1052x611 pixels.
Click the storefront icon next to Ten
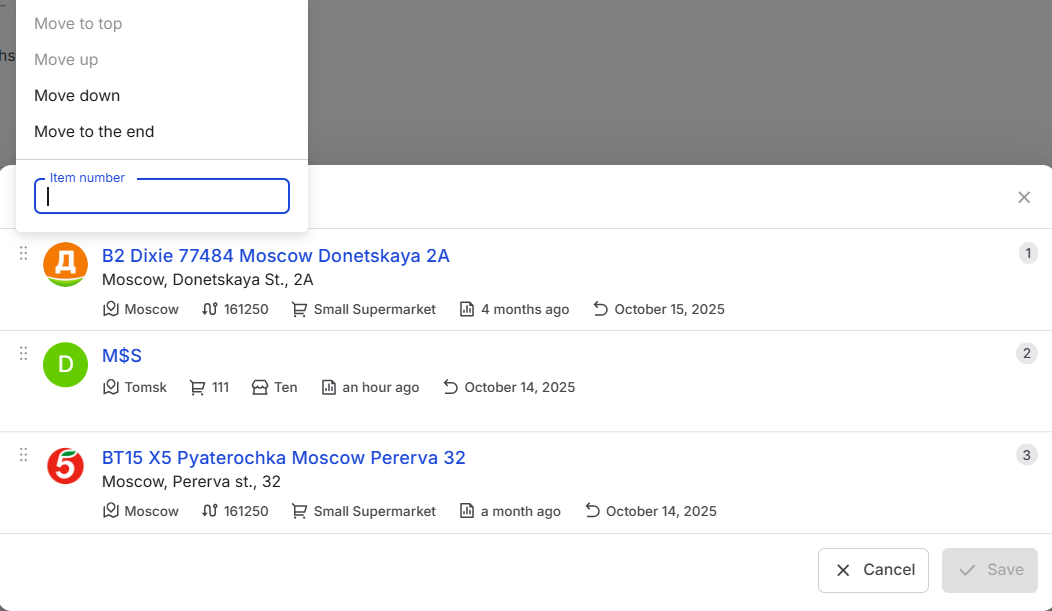point(260,387)
